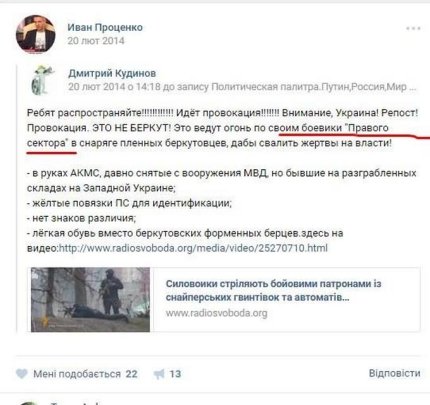Expand the truncated ending after Россия,Мир
Screen dimensions: 430x405
click(x=412, y=87)
